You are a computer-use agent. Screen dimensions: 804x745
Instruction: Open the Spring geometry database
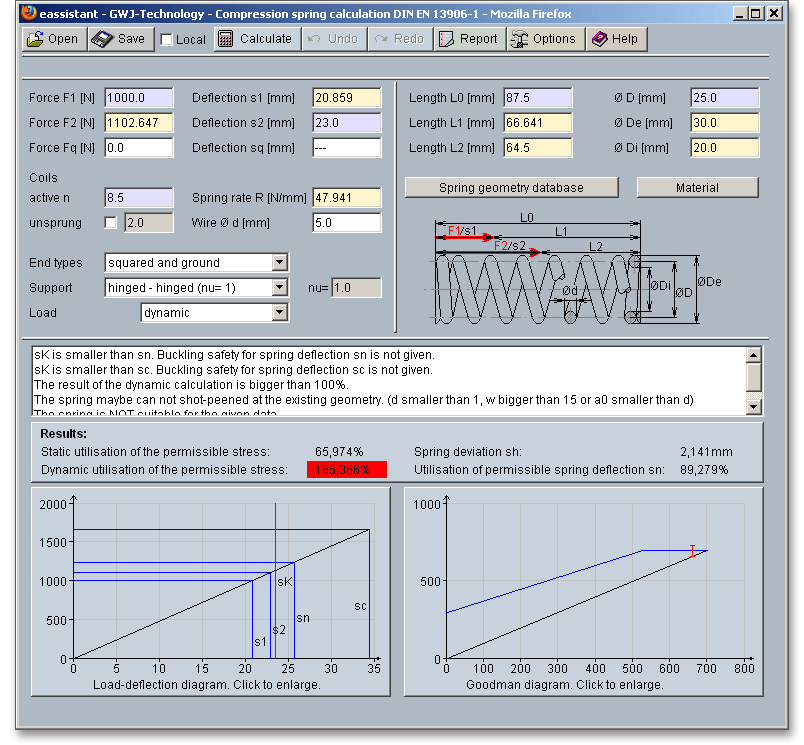tap(511, 188)
